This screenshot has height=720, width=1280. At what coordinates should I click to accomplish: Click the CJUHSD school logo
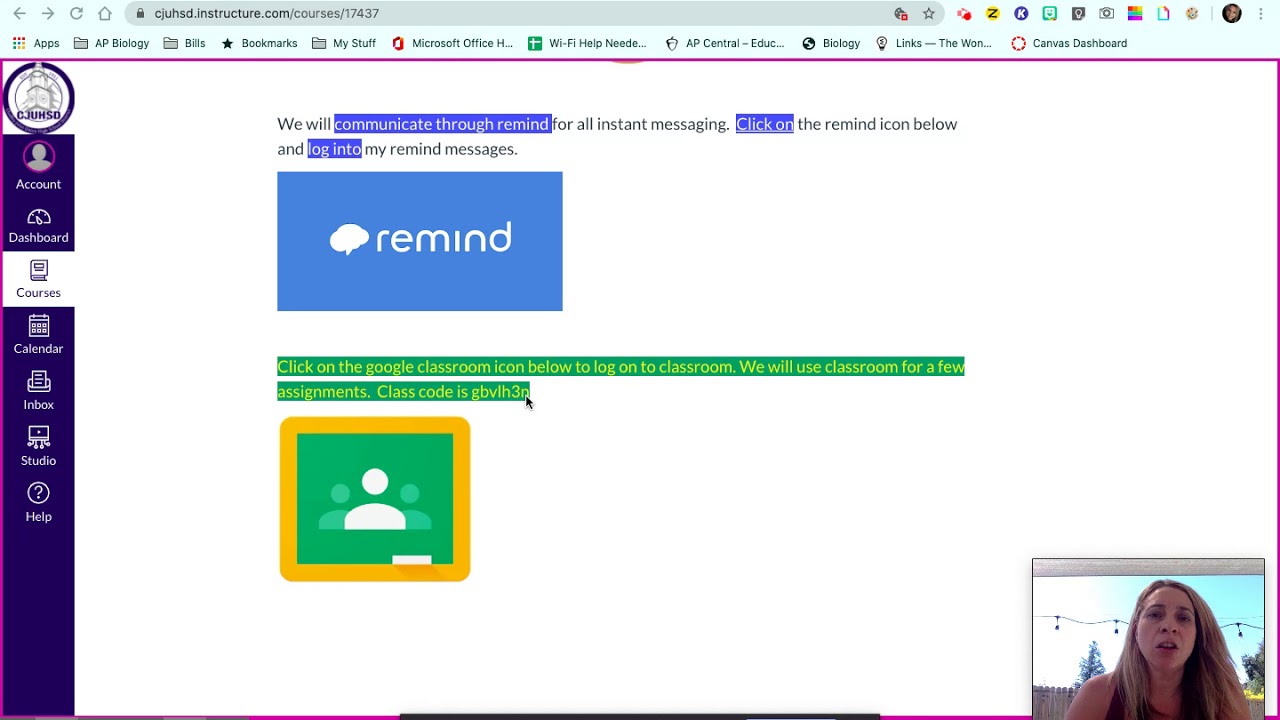pos(38,98)
